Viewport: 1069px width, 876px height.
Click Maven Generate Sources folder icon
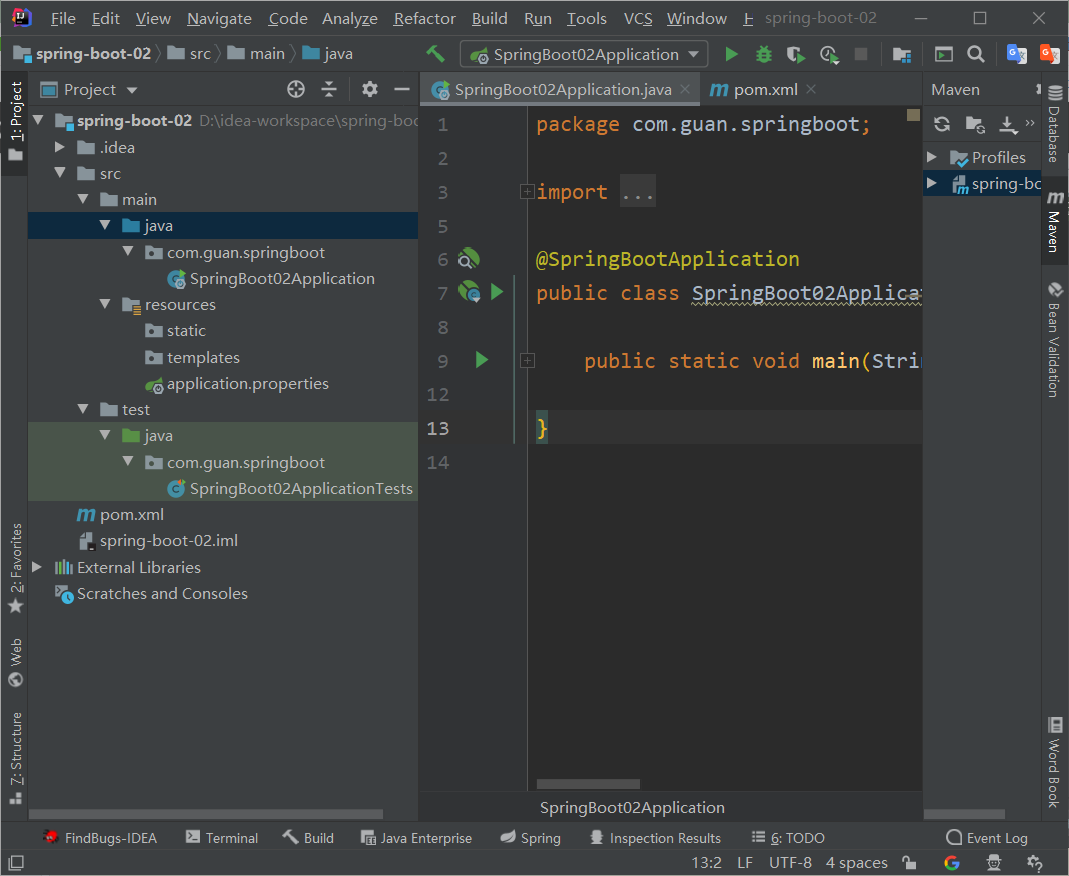tap(975, 124)
